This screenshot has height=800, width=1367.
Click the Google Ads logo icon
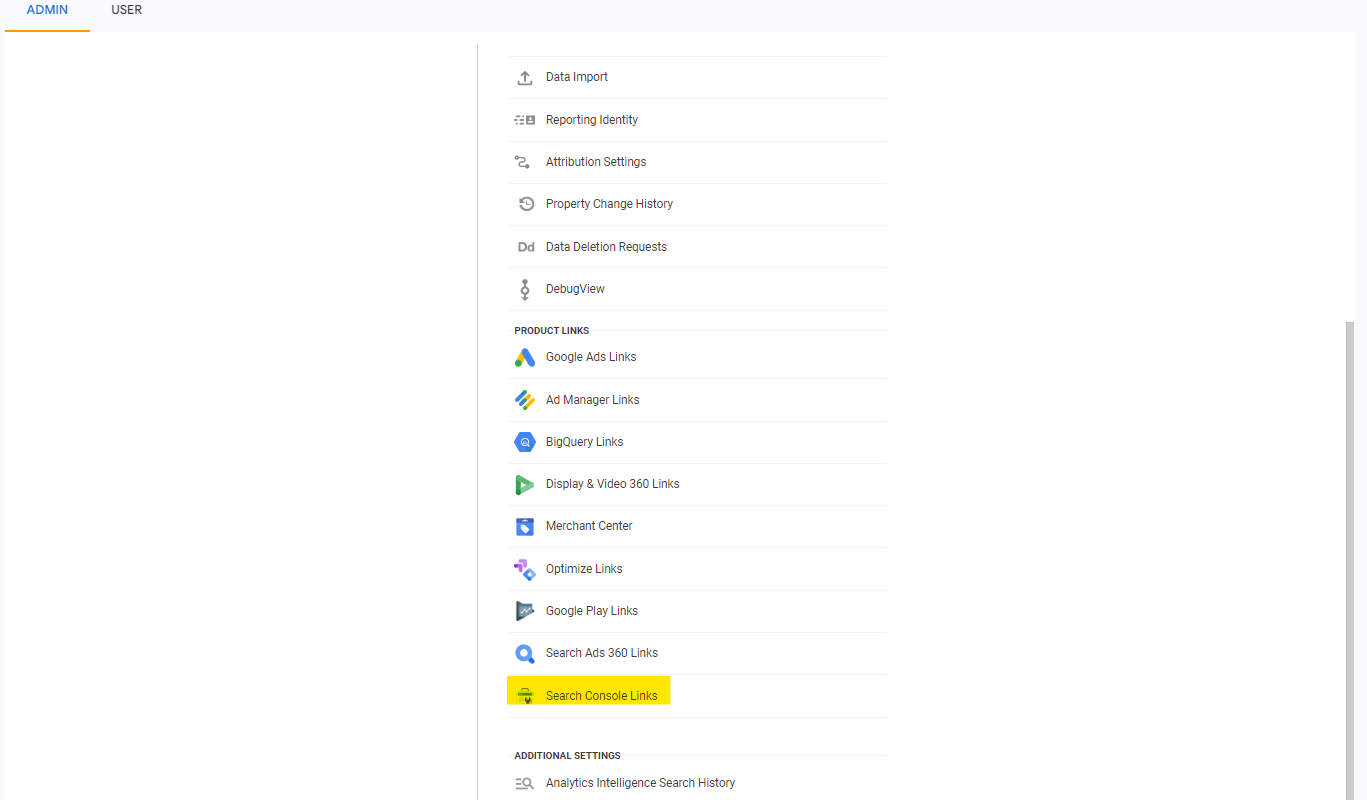click(x=525, y=357)
